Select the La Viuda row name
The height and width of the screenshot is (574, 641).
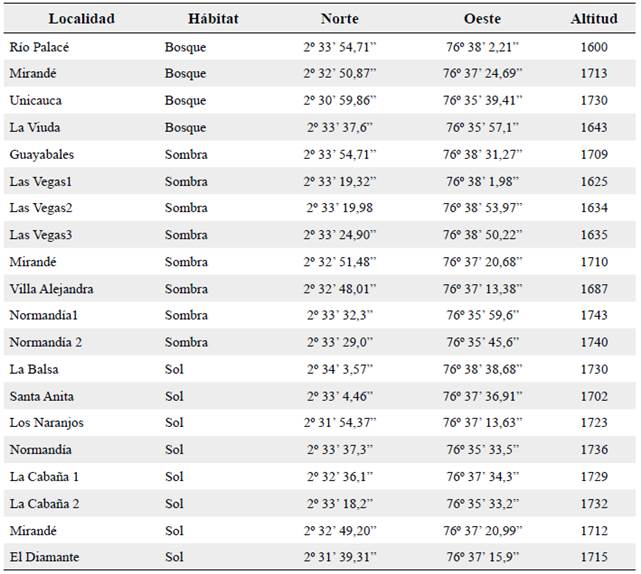36,127
